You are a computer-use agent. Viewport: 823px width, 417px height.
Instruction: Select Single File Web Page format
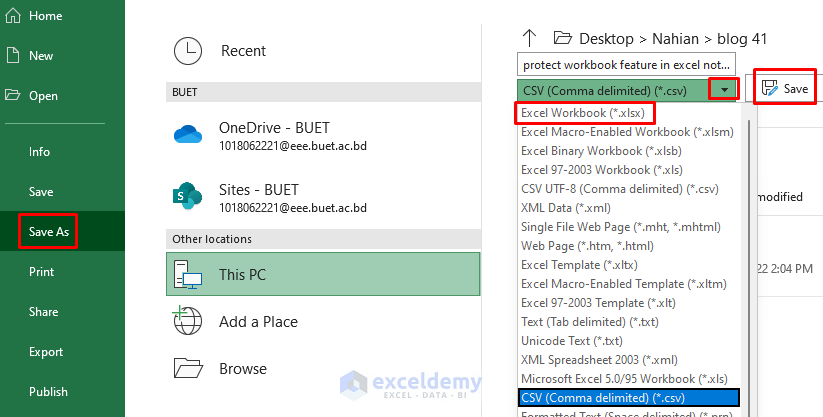pos(620,226)
